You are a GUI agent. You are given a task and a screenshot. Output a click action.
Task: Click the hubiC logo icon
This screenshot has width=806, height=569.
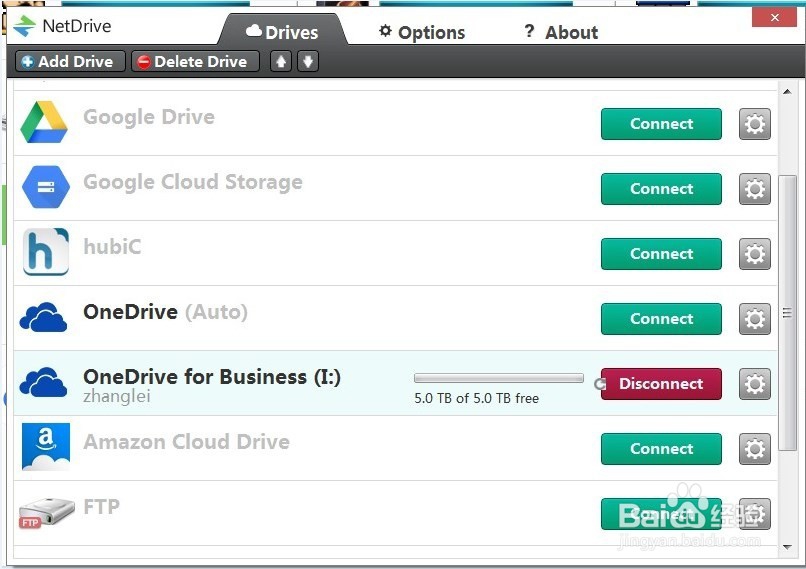point(46,252)
